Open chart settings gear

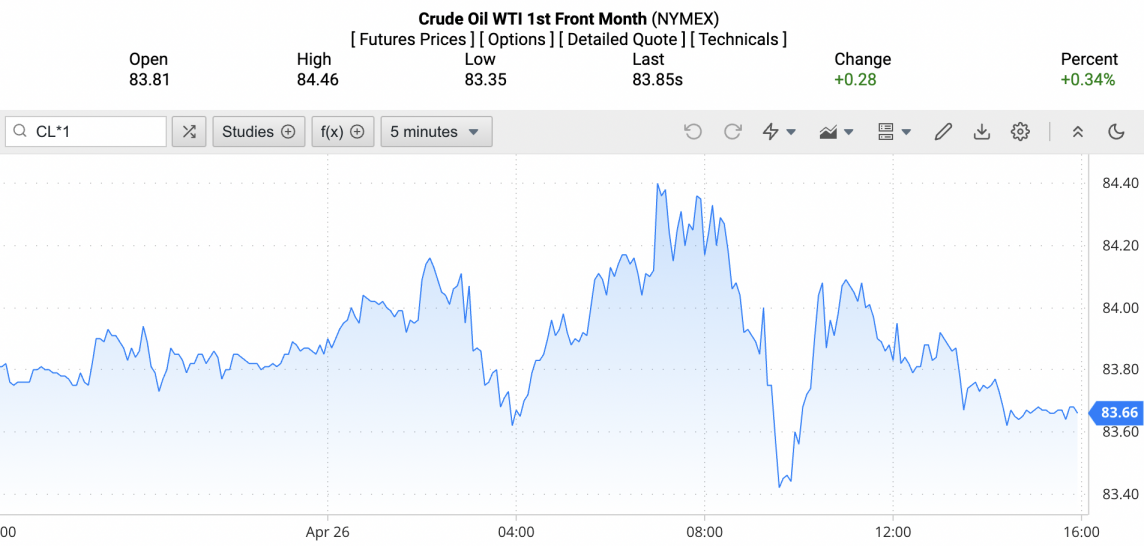point(1020,132)
